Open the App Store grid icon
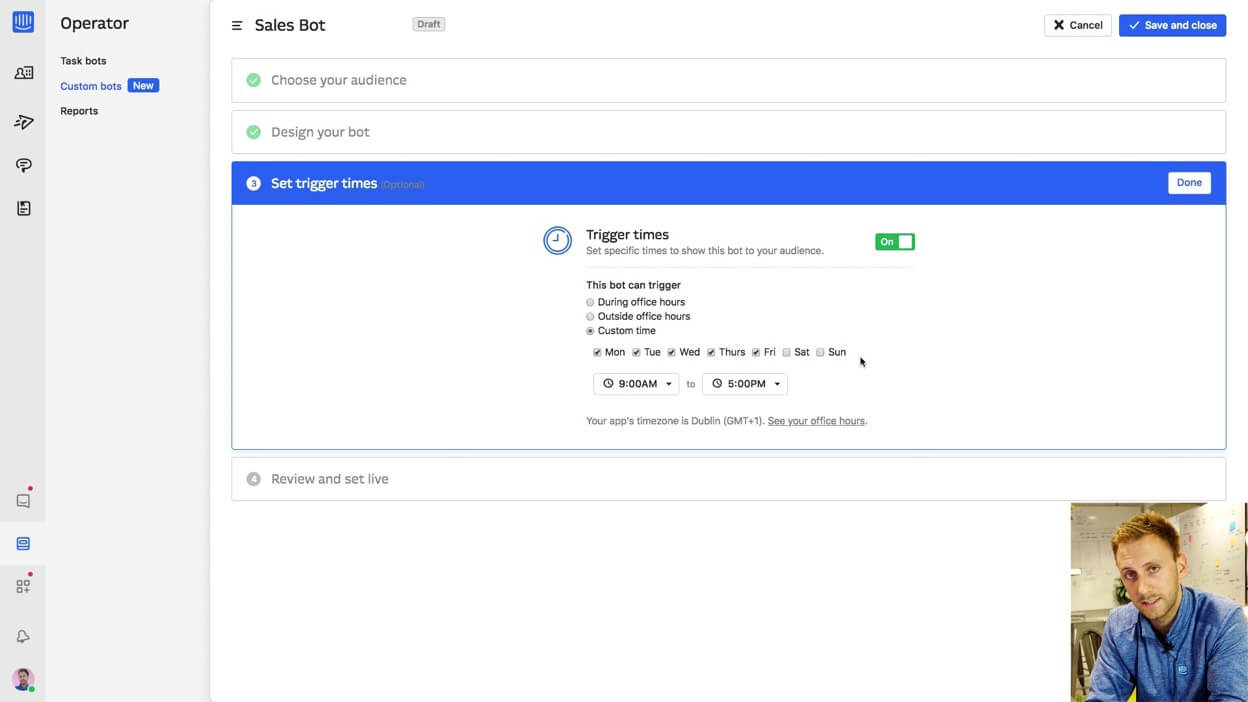Viewport: 1248px width, 702px height. tap(23, 587)
